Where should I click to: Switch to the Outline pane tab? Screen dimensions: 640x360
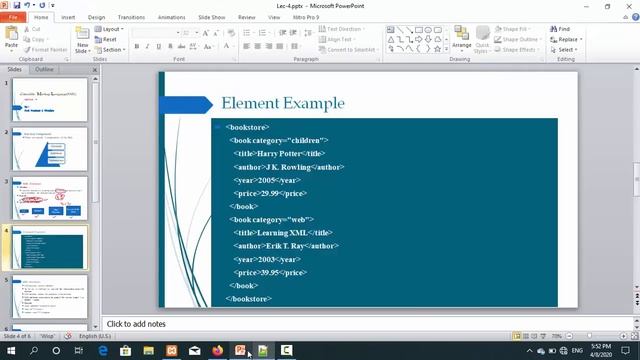point(44,69)
